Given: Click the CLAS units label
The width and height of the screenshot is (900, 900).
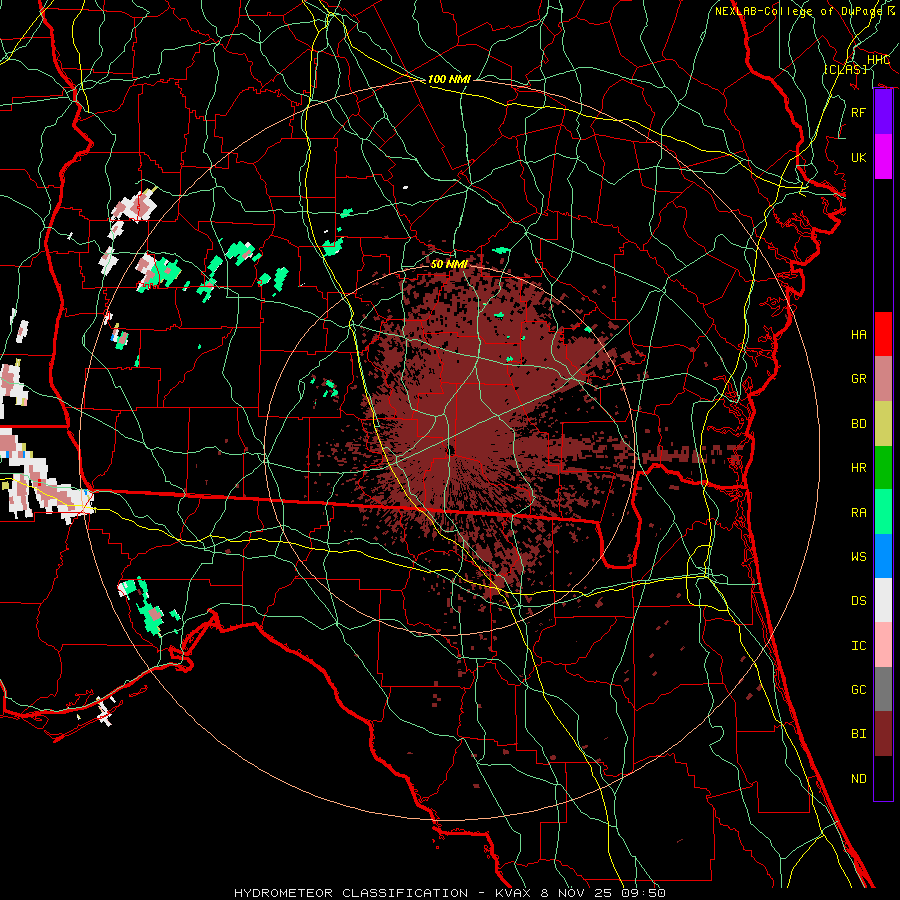Looking at the screenshot, I should coord(845,69).
